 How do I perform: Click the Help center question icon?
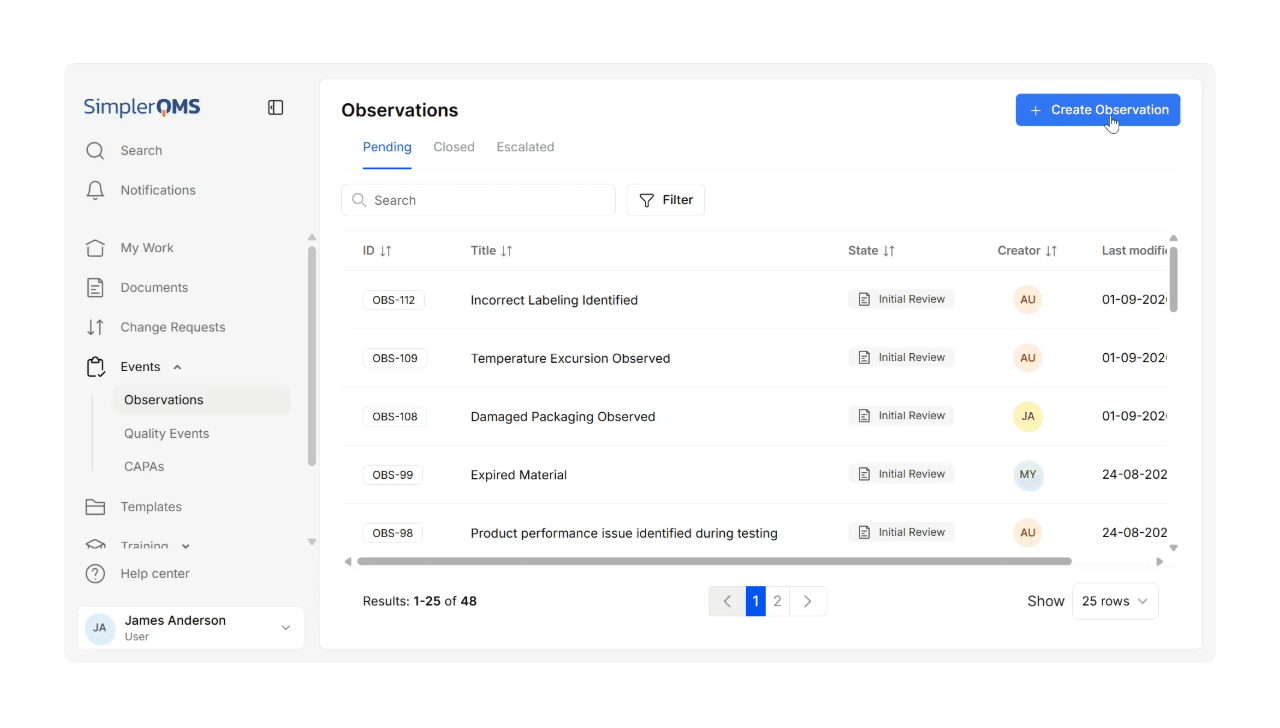click(95, 574)
